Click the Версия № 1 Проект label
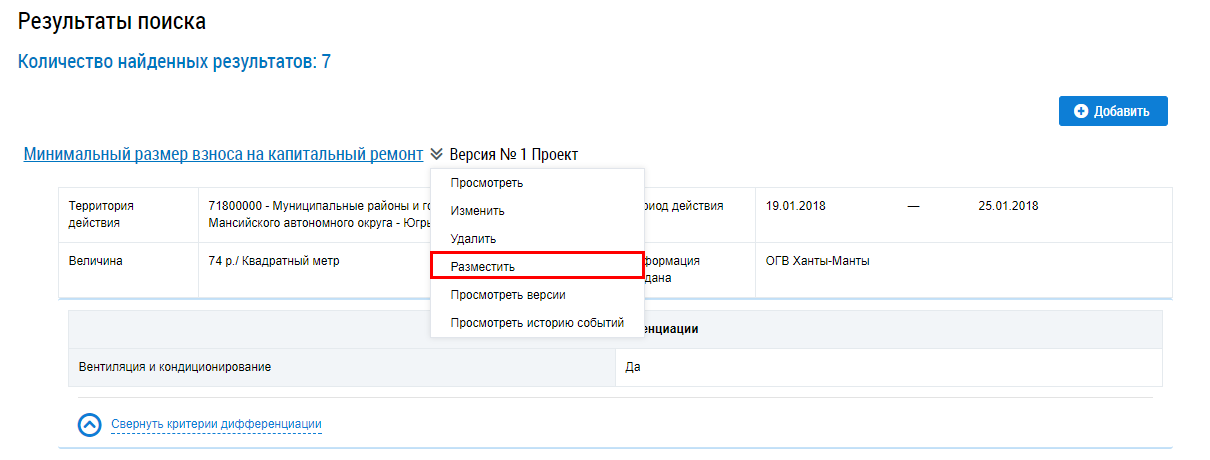 click(513, 155)
